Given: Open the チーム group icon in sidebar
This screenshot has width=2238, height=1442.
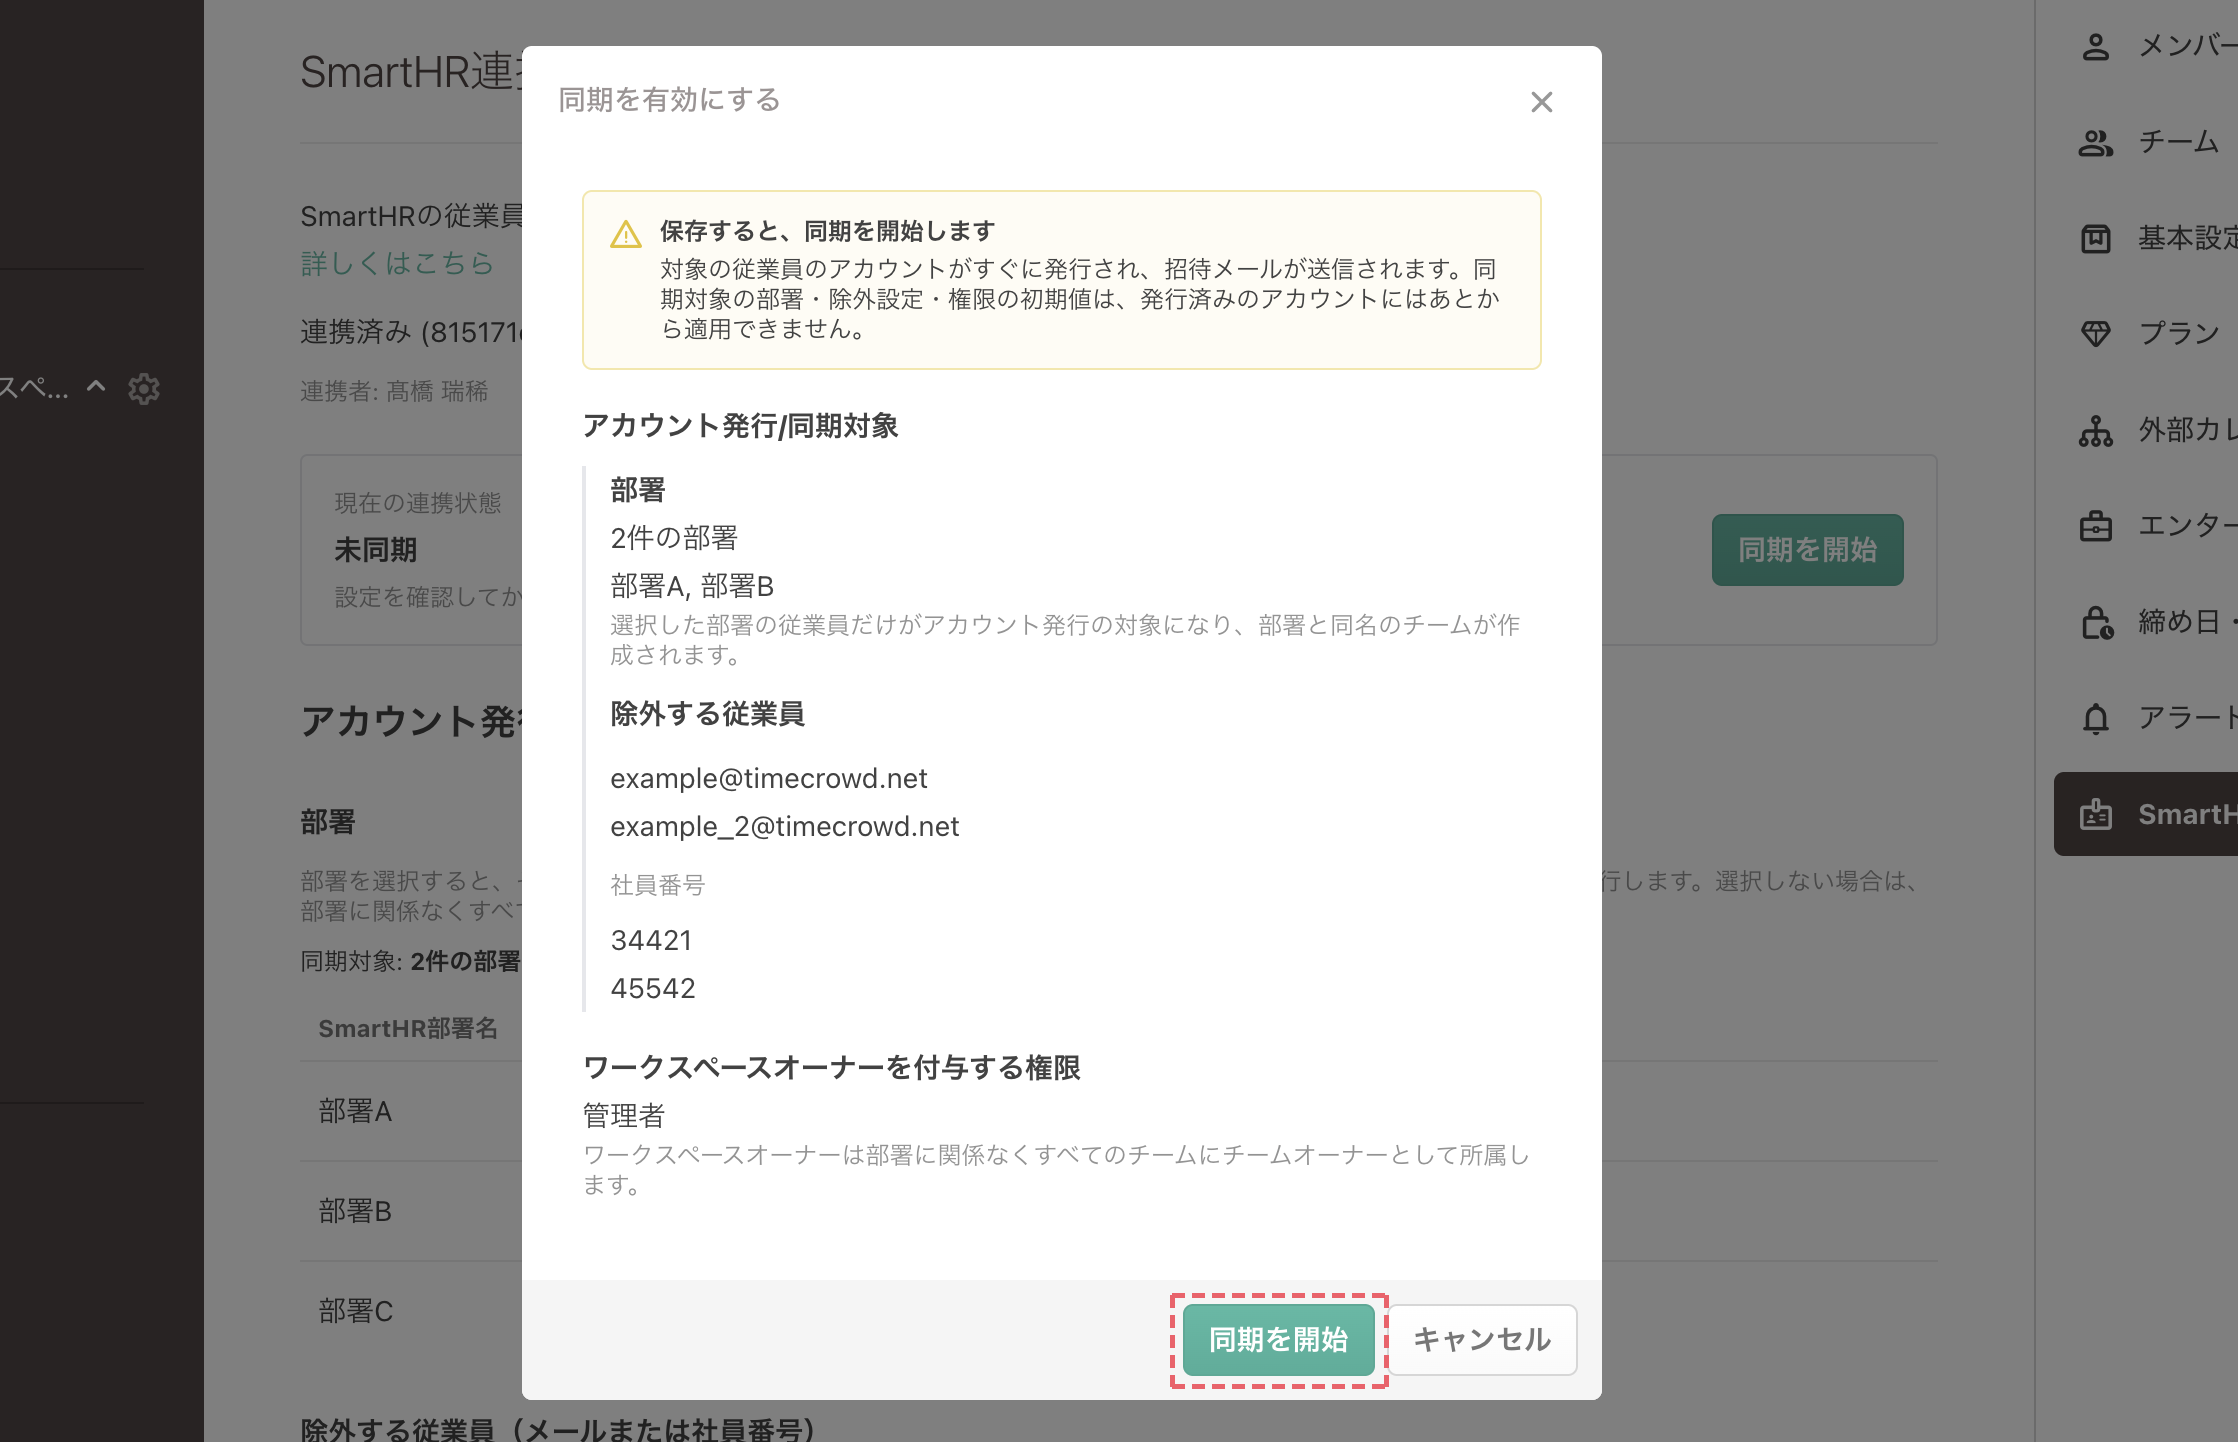Looking at the screenshot, I should tap(2095, 143).
